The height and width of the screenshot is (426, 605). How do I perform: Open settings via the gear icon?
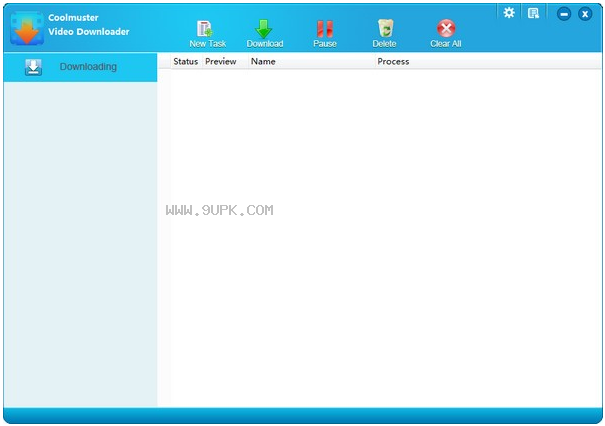[509, 13]
